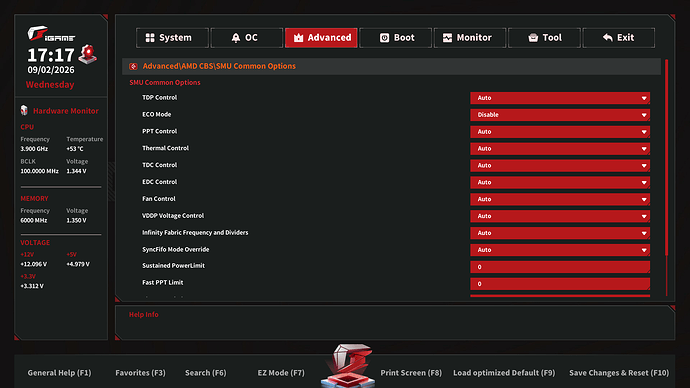
Task: Click the ECO Mode label
Action: (x=156, y=114)
